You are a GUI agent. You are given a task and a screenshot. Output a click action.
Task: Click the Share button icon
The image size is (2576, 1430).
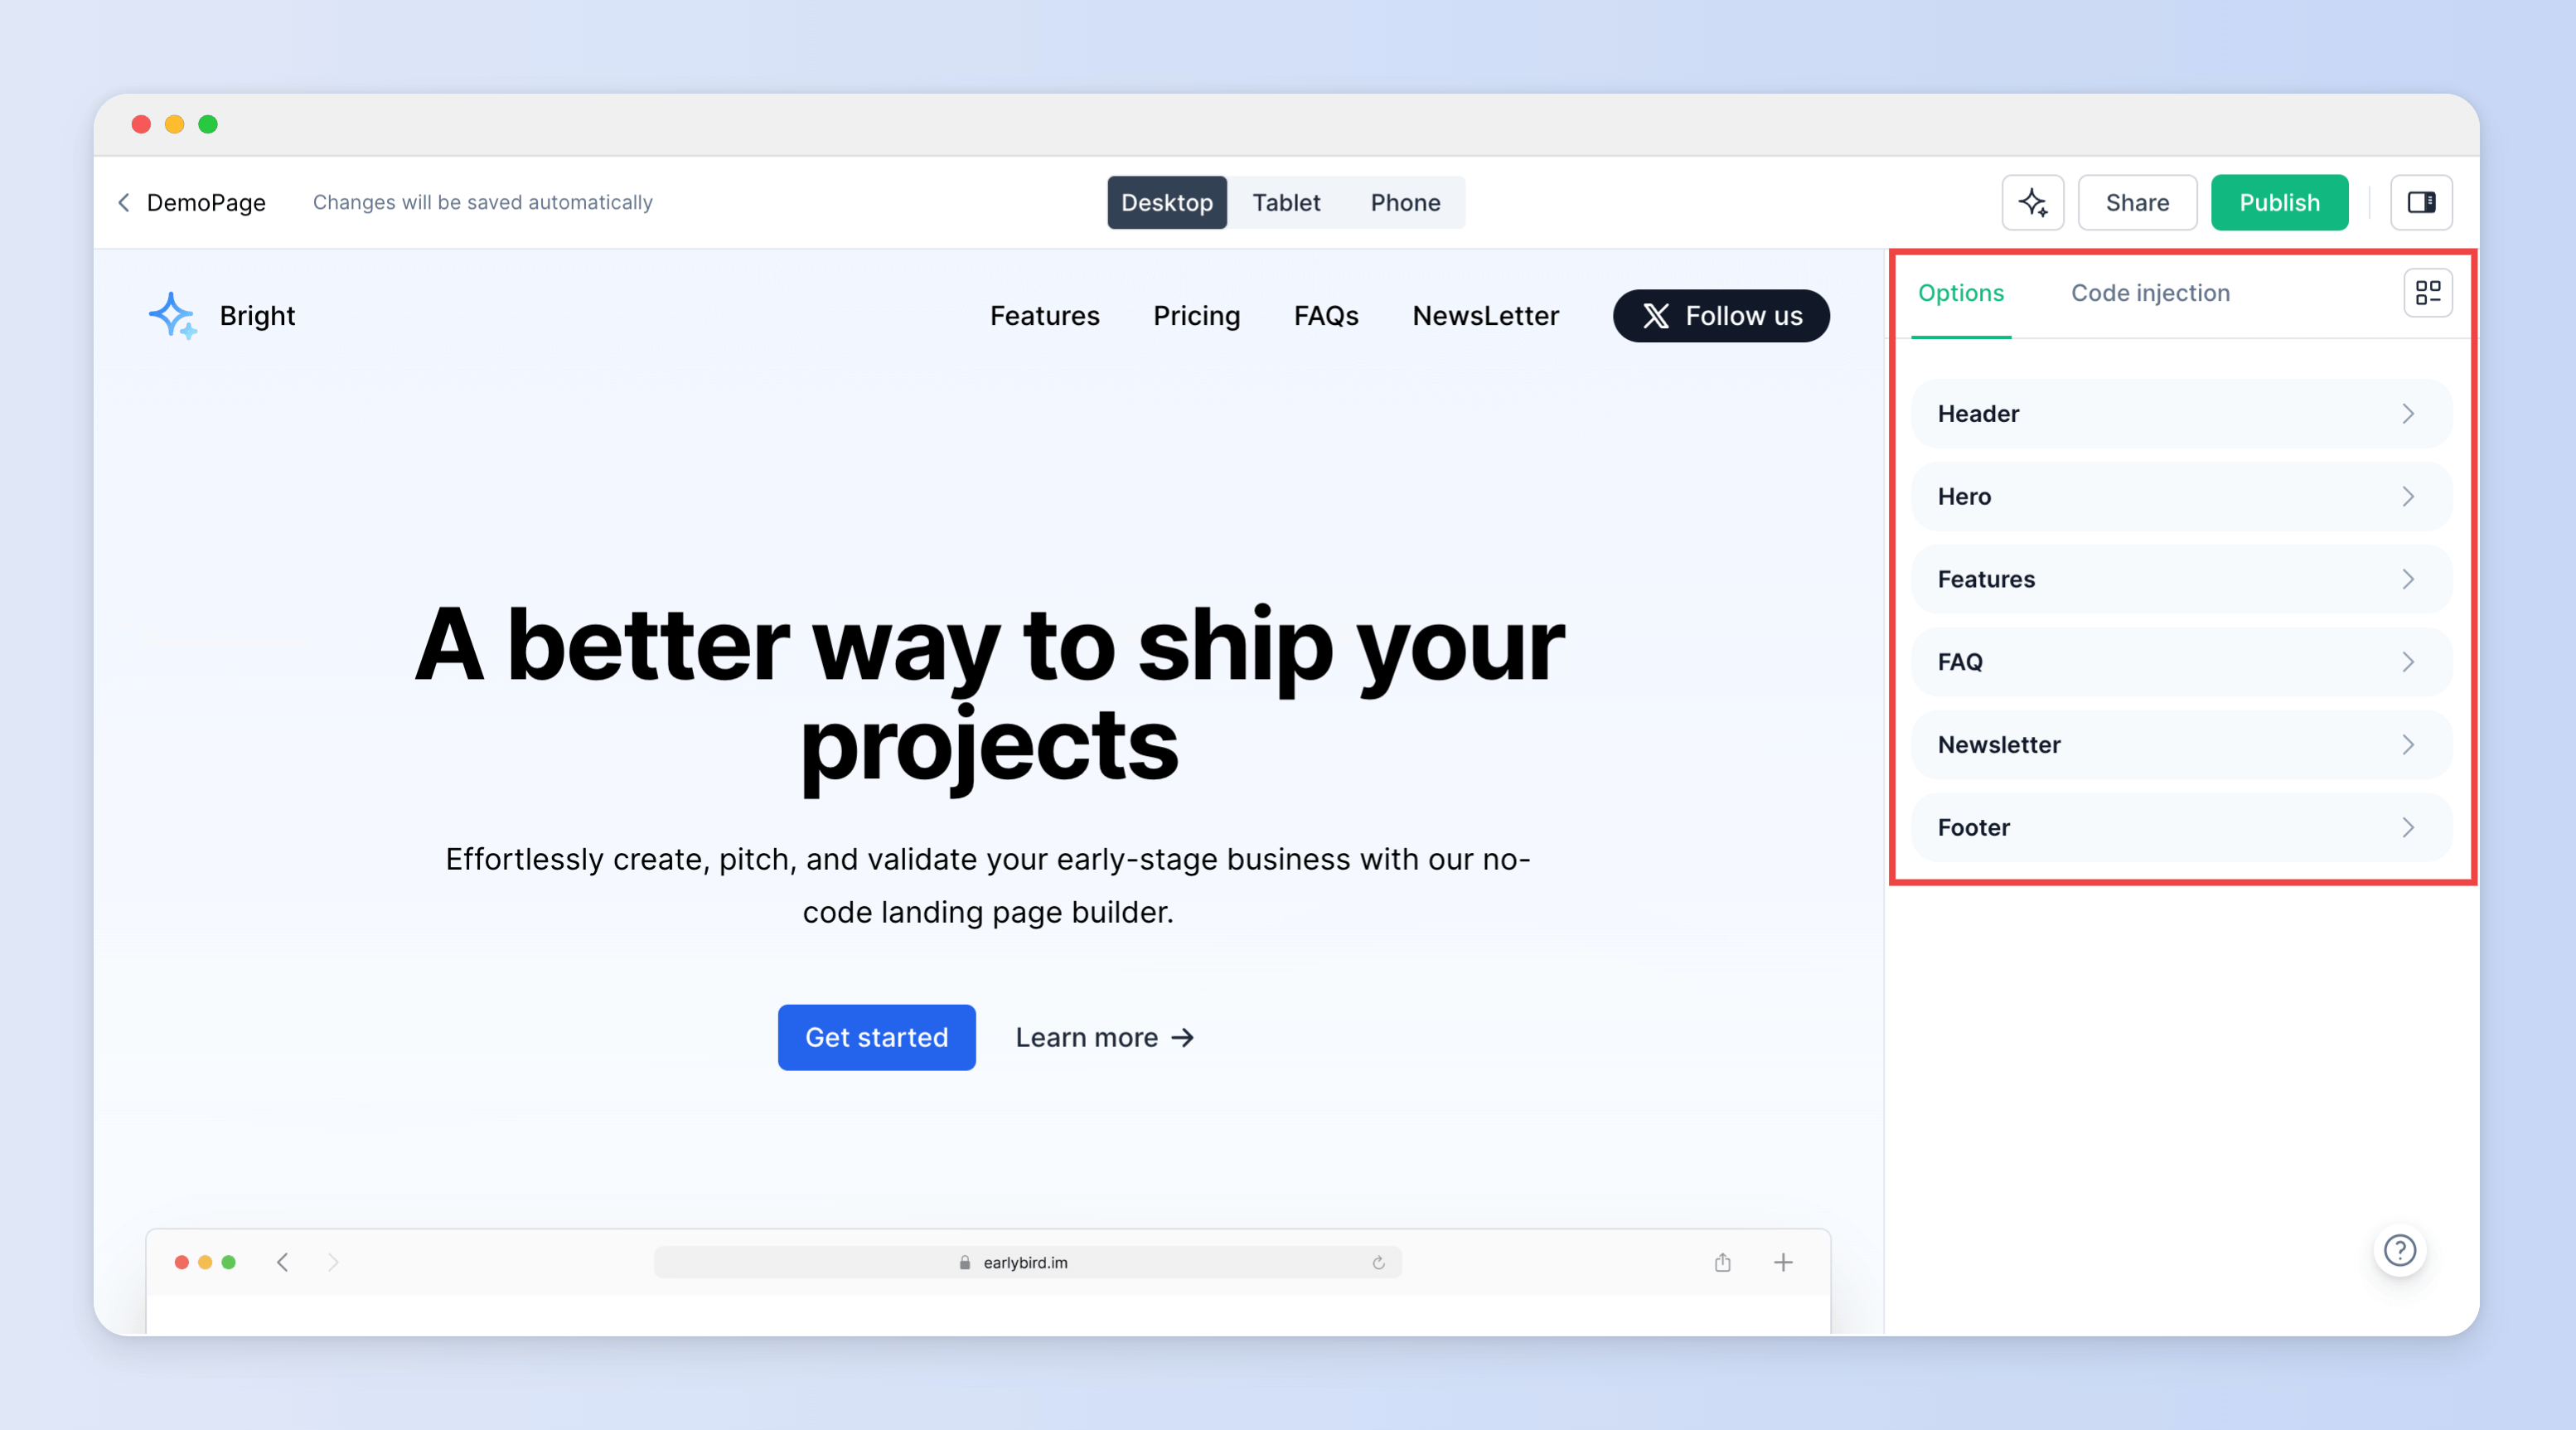(x=2138, y=202)
